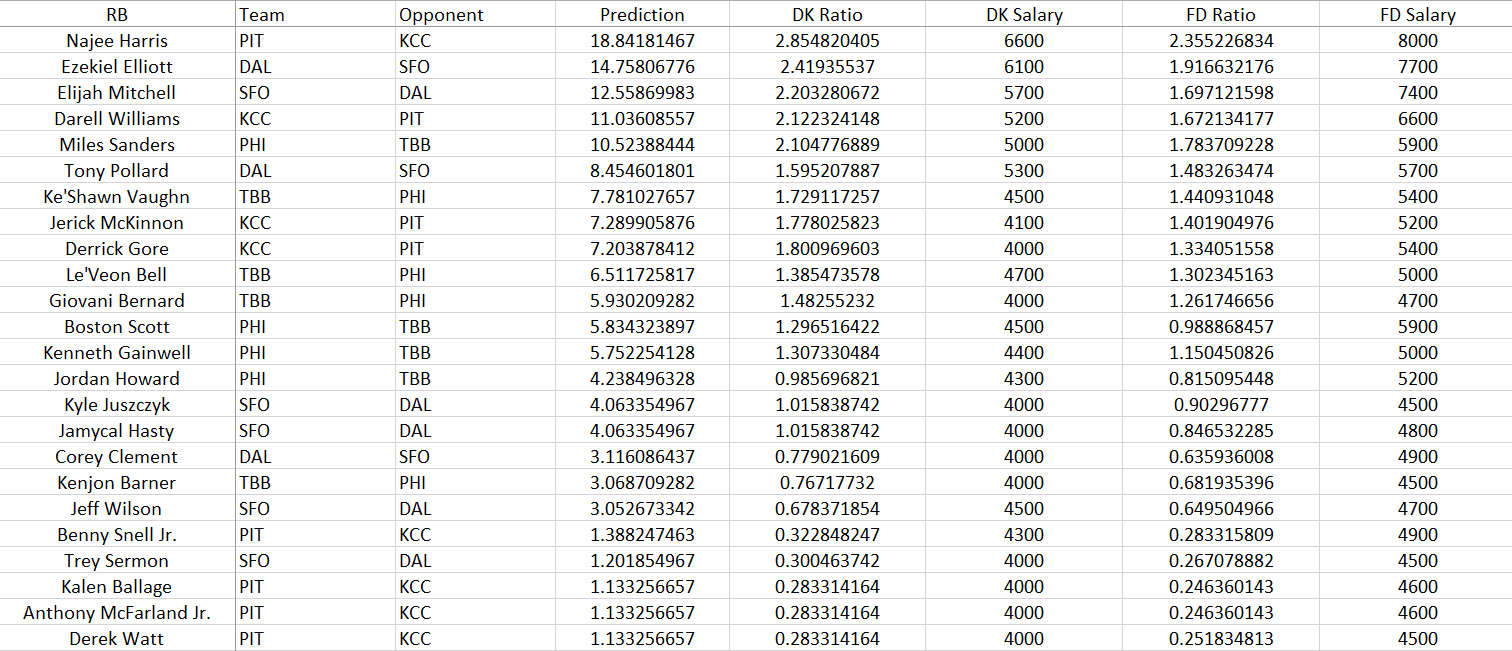Select the Corey Clement cell

(x=117, y=457)
